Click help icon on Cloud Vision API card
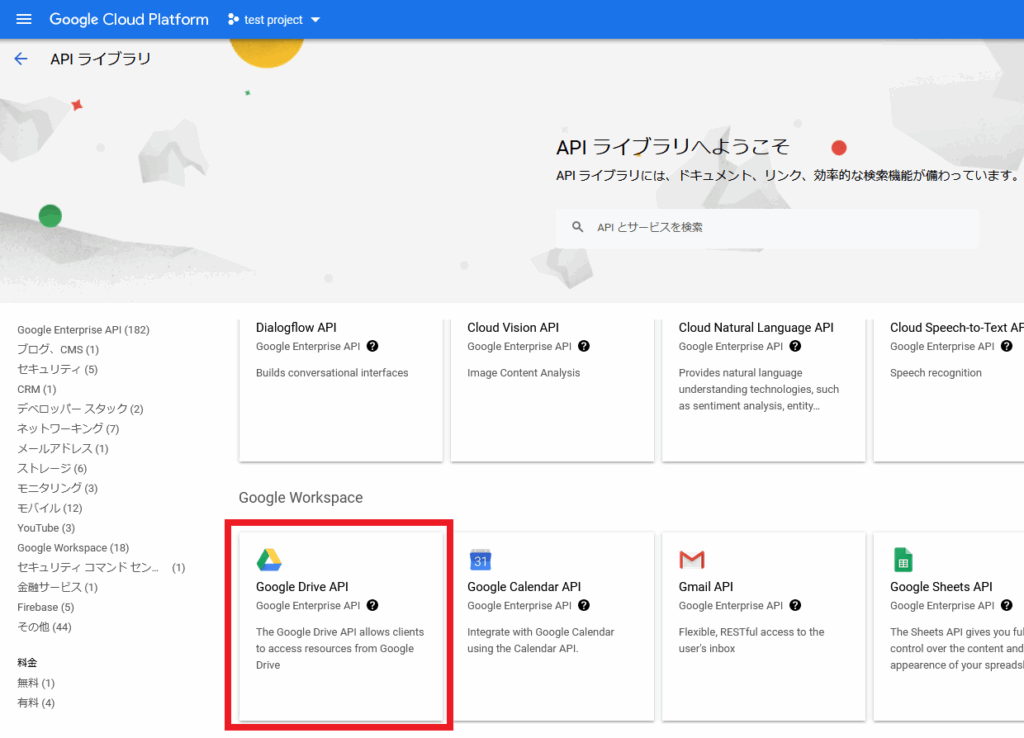1024x738 pixels. click(x=584, y=346)
